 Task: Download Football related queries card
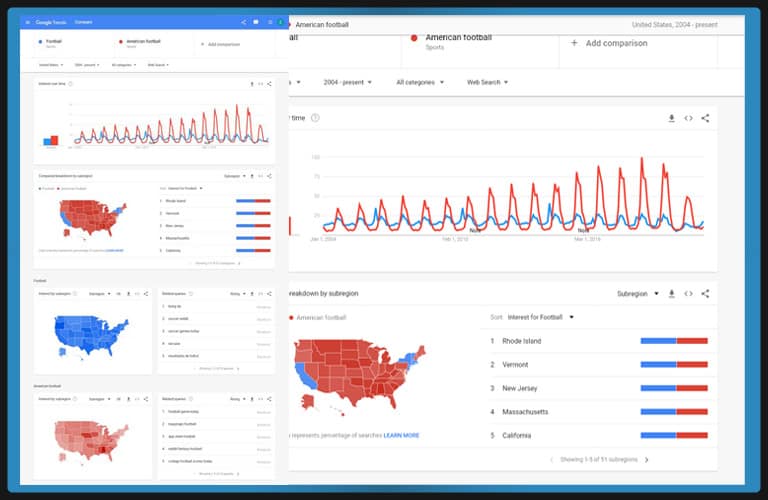coord(252,294)
